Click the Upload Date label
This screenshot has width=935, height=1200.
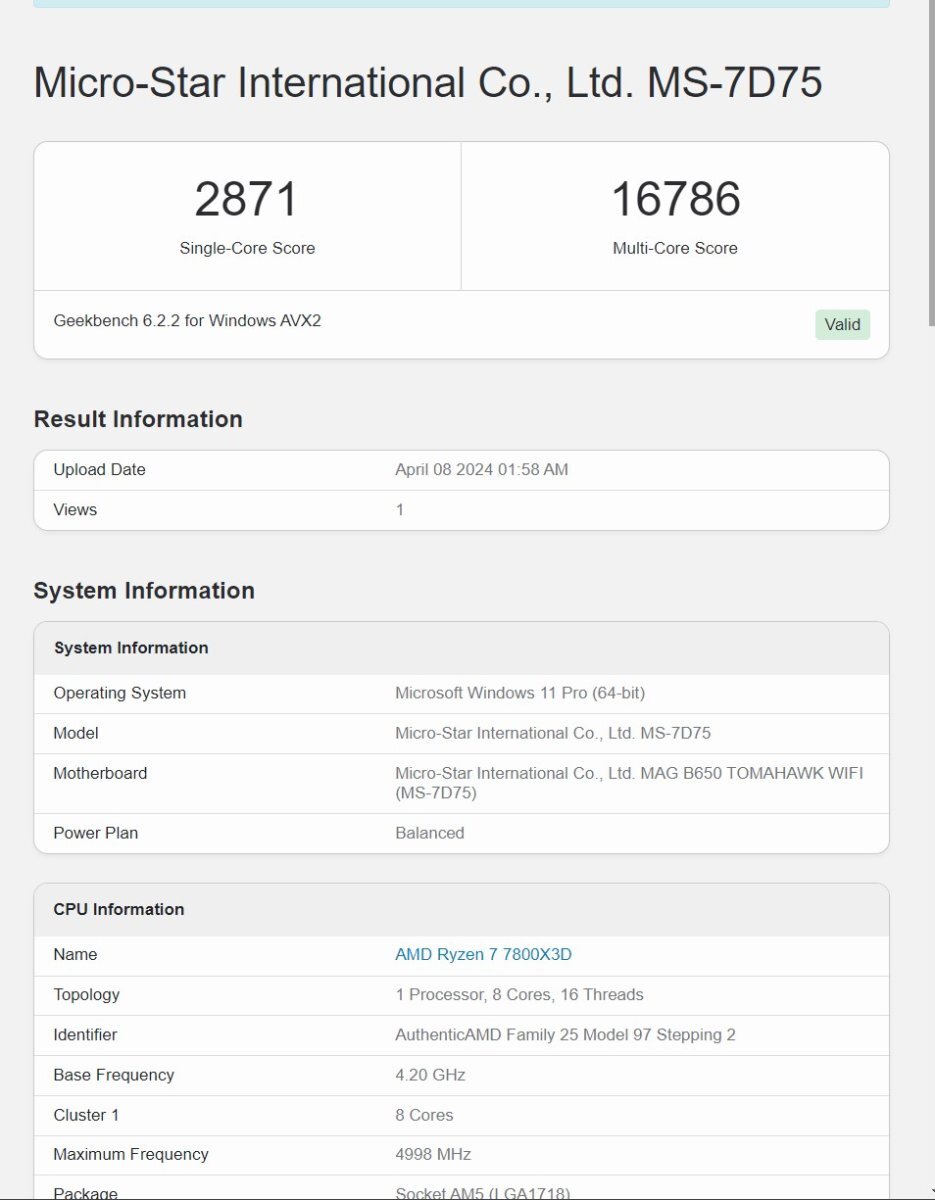[x=99, y=470]
